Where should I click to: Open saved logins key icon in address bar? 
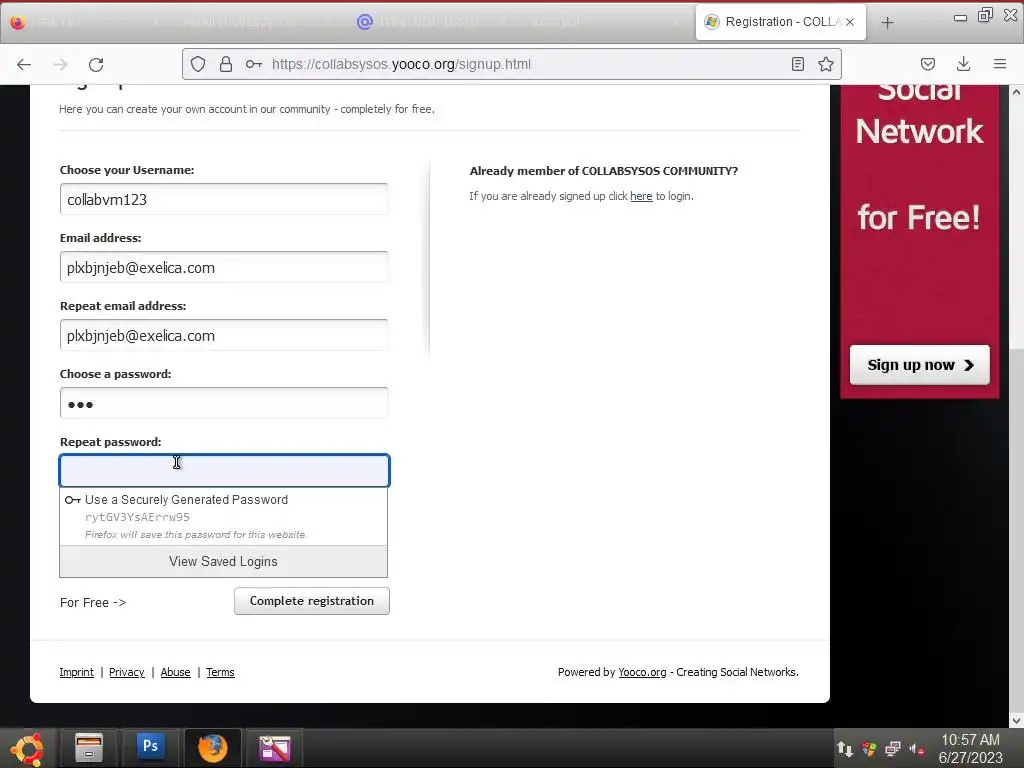tap(253, 64)
